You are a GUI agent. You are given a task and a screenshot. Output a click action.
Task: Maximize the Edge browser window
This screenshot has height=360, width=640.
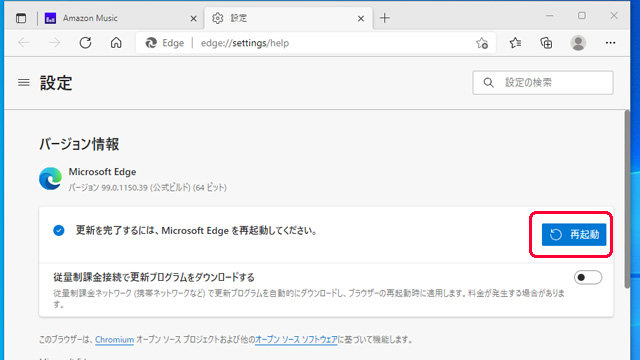point(582,16)
